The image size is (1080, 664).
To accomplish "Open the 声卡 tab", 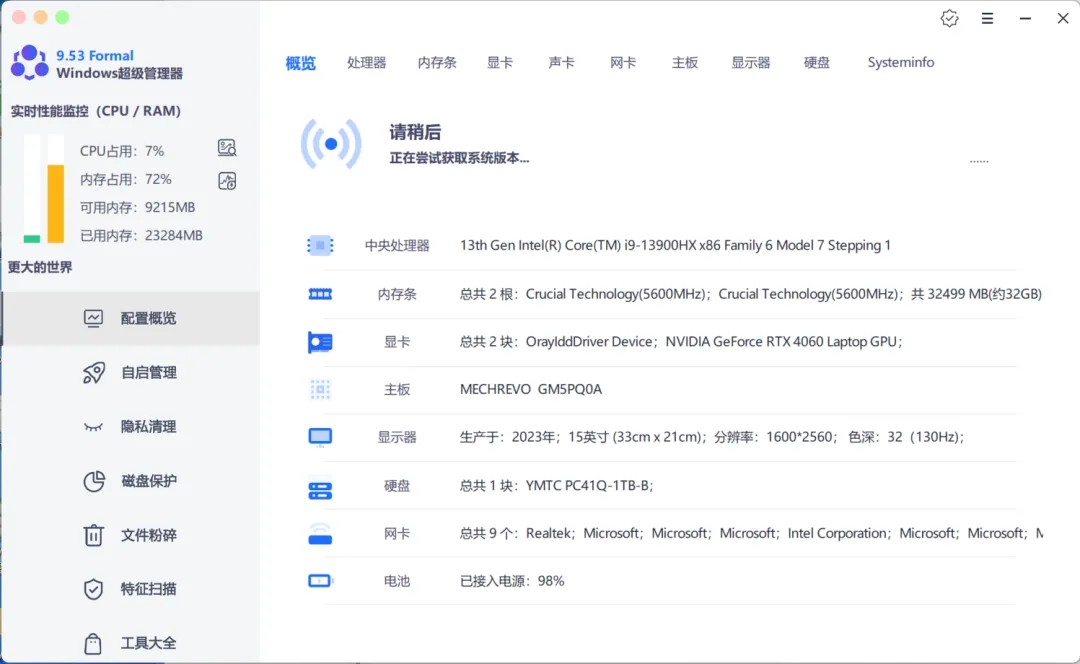I will [561, 63].
